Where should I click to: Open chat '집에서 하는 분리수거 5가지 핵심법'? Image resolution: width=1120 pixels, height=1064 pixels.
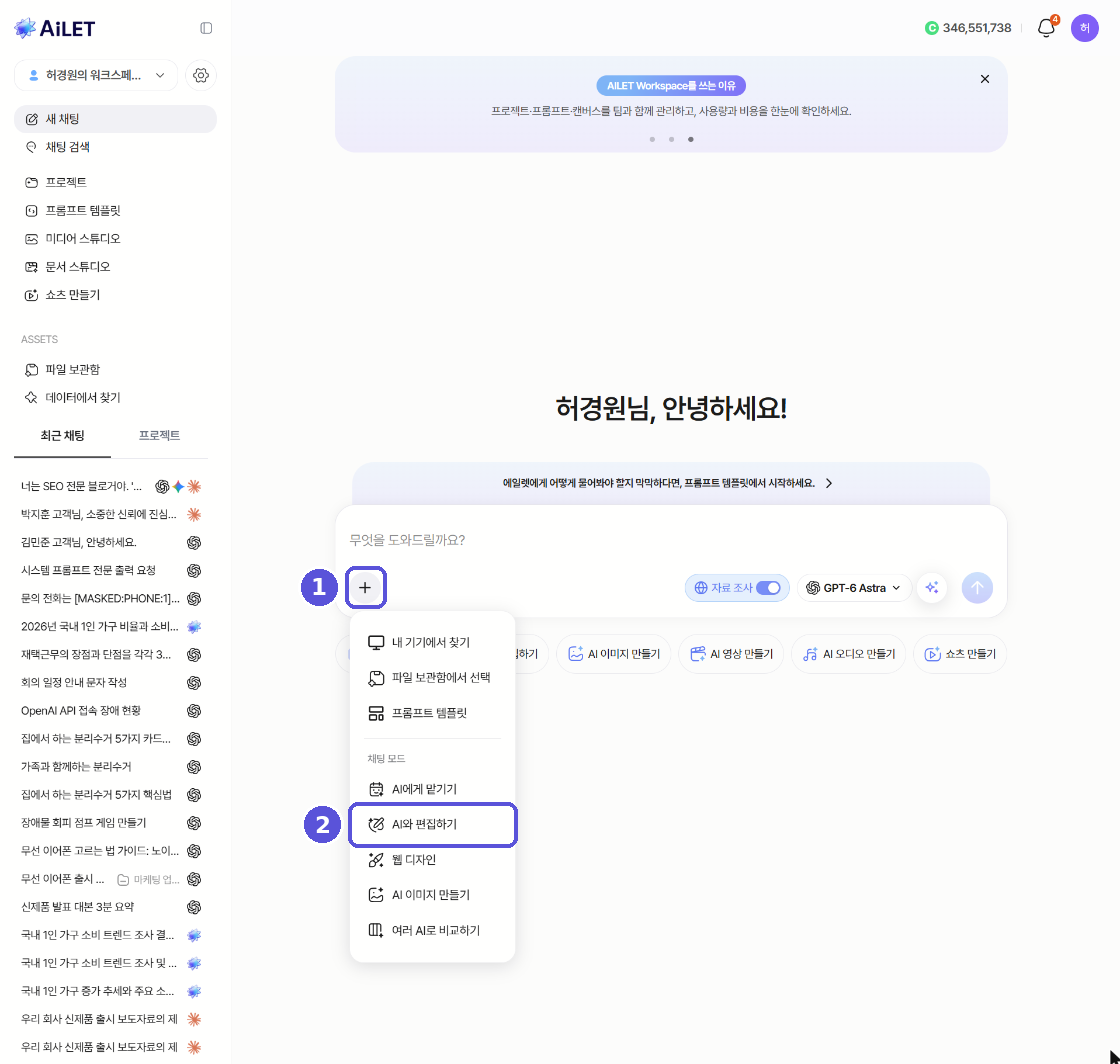[111, 795]
